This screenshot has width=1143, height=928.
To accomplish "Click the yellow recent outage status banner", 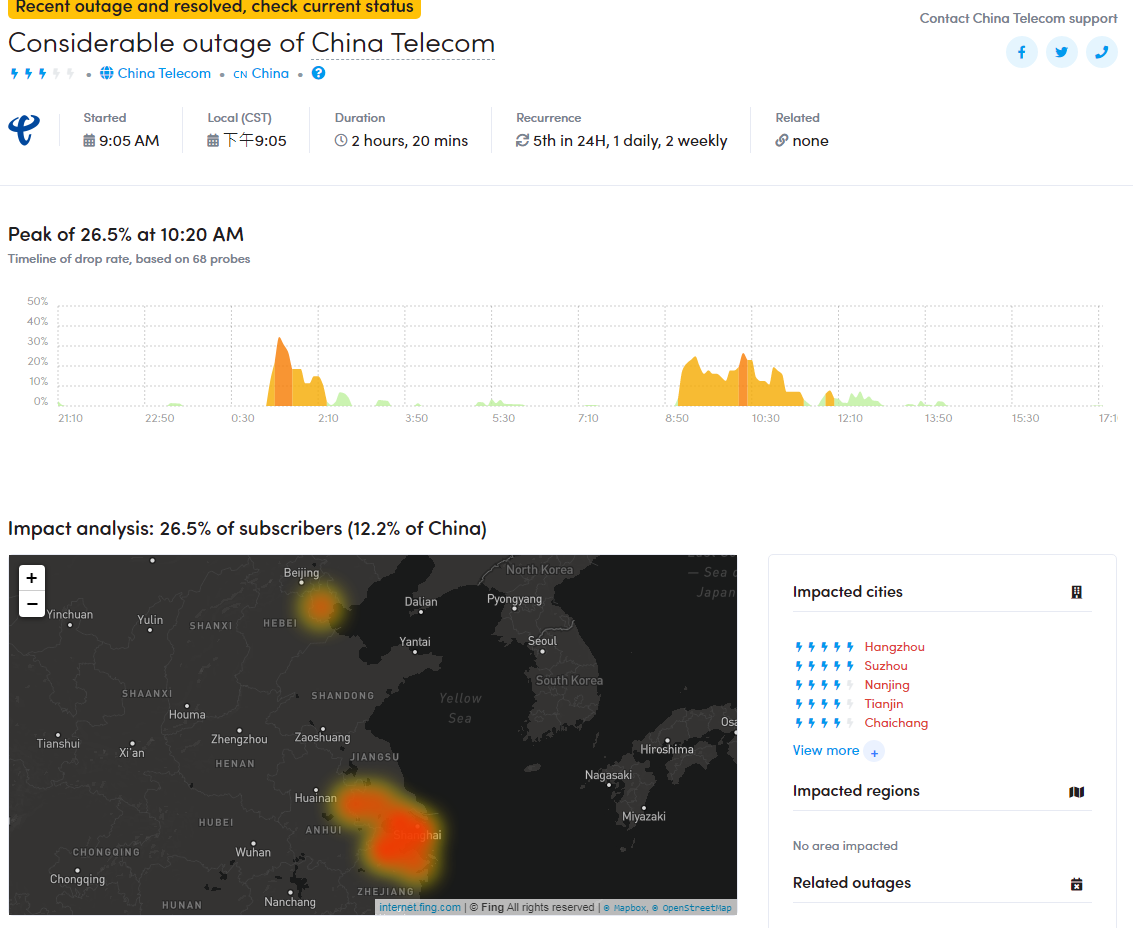I will [214, 7].
